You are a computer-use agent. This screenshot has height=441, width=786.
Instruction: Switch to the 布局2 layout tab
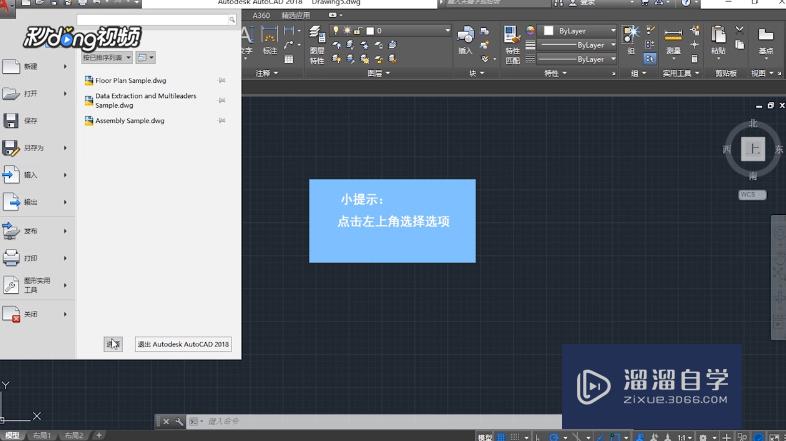74,435
